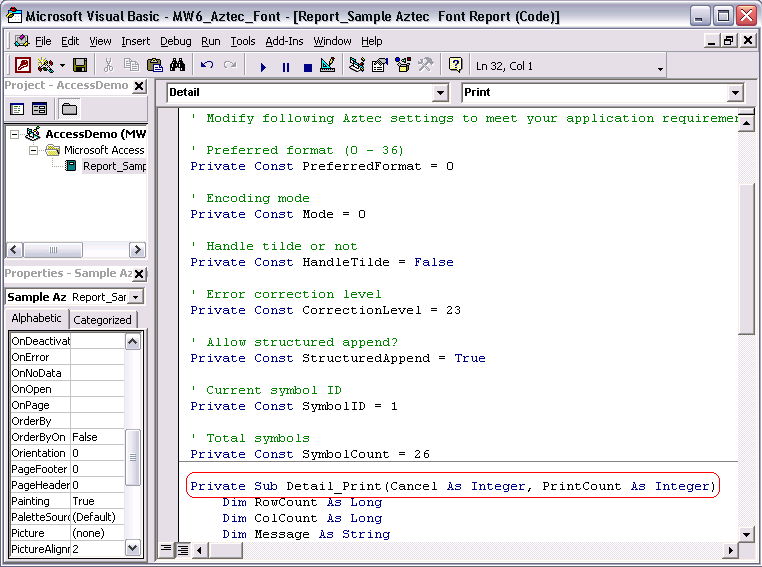Screen dimensions: 762x567
Task: Click the Reset (stop) icon
Action: pos(308,67)
